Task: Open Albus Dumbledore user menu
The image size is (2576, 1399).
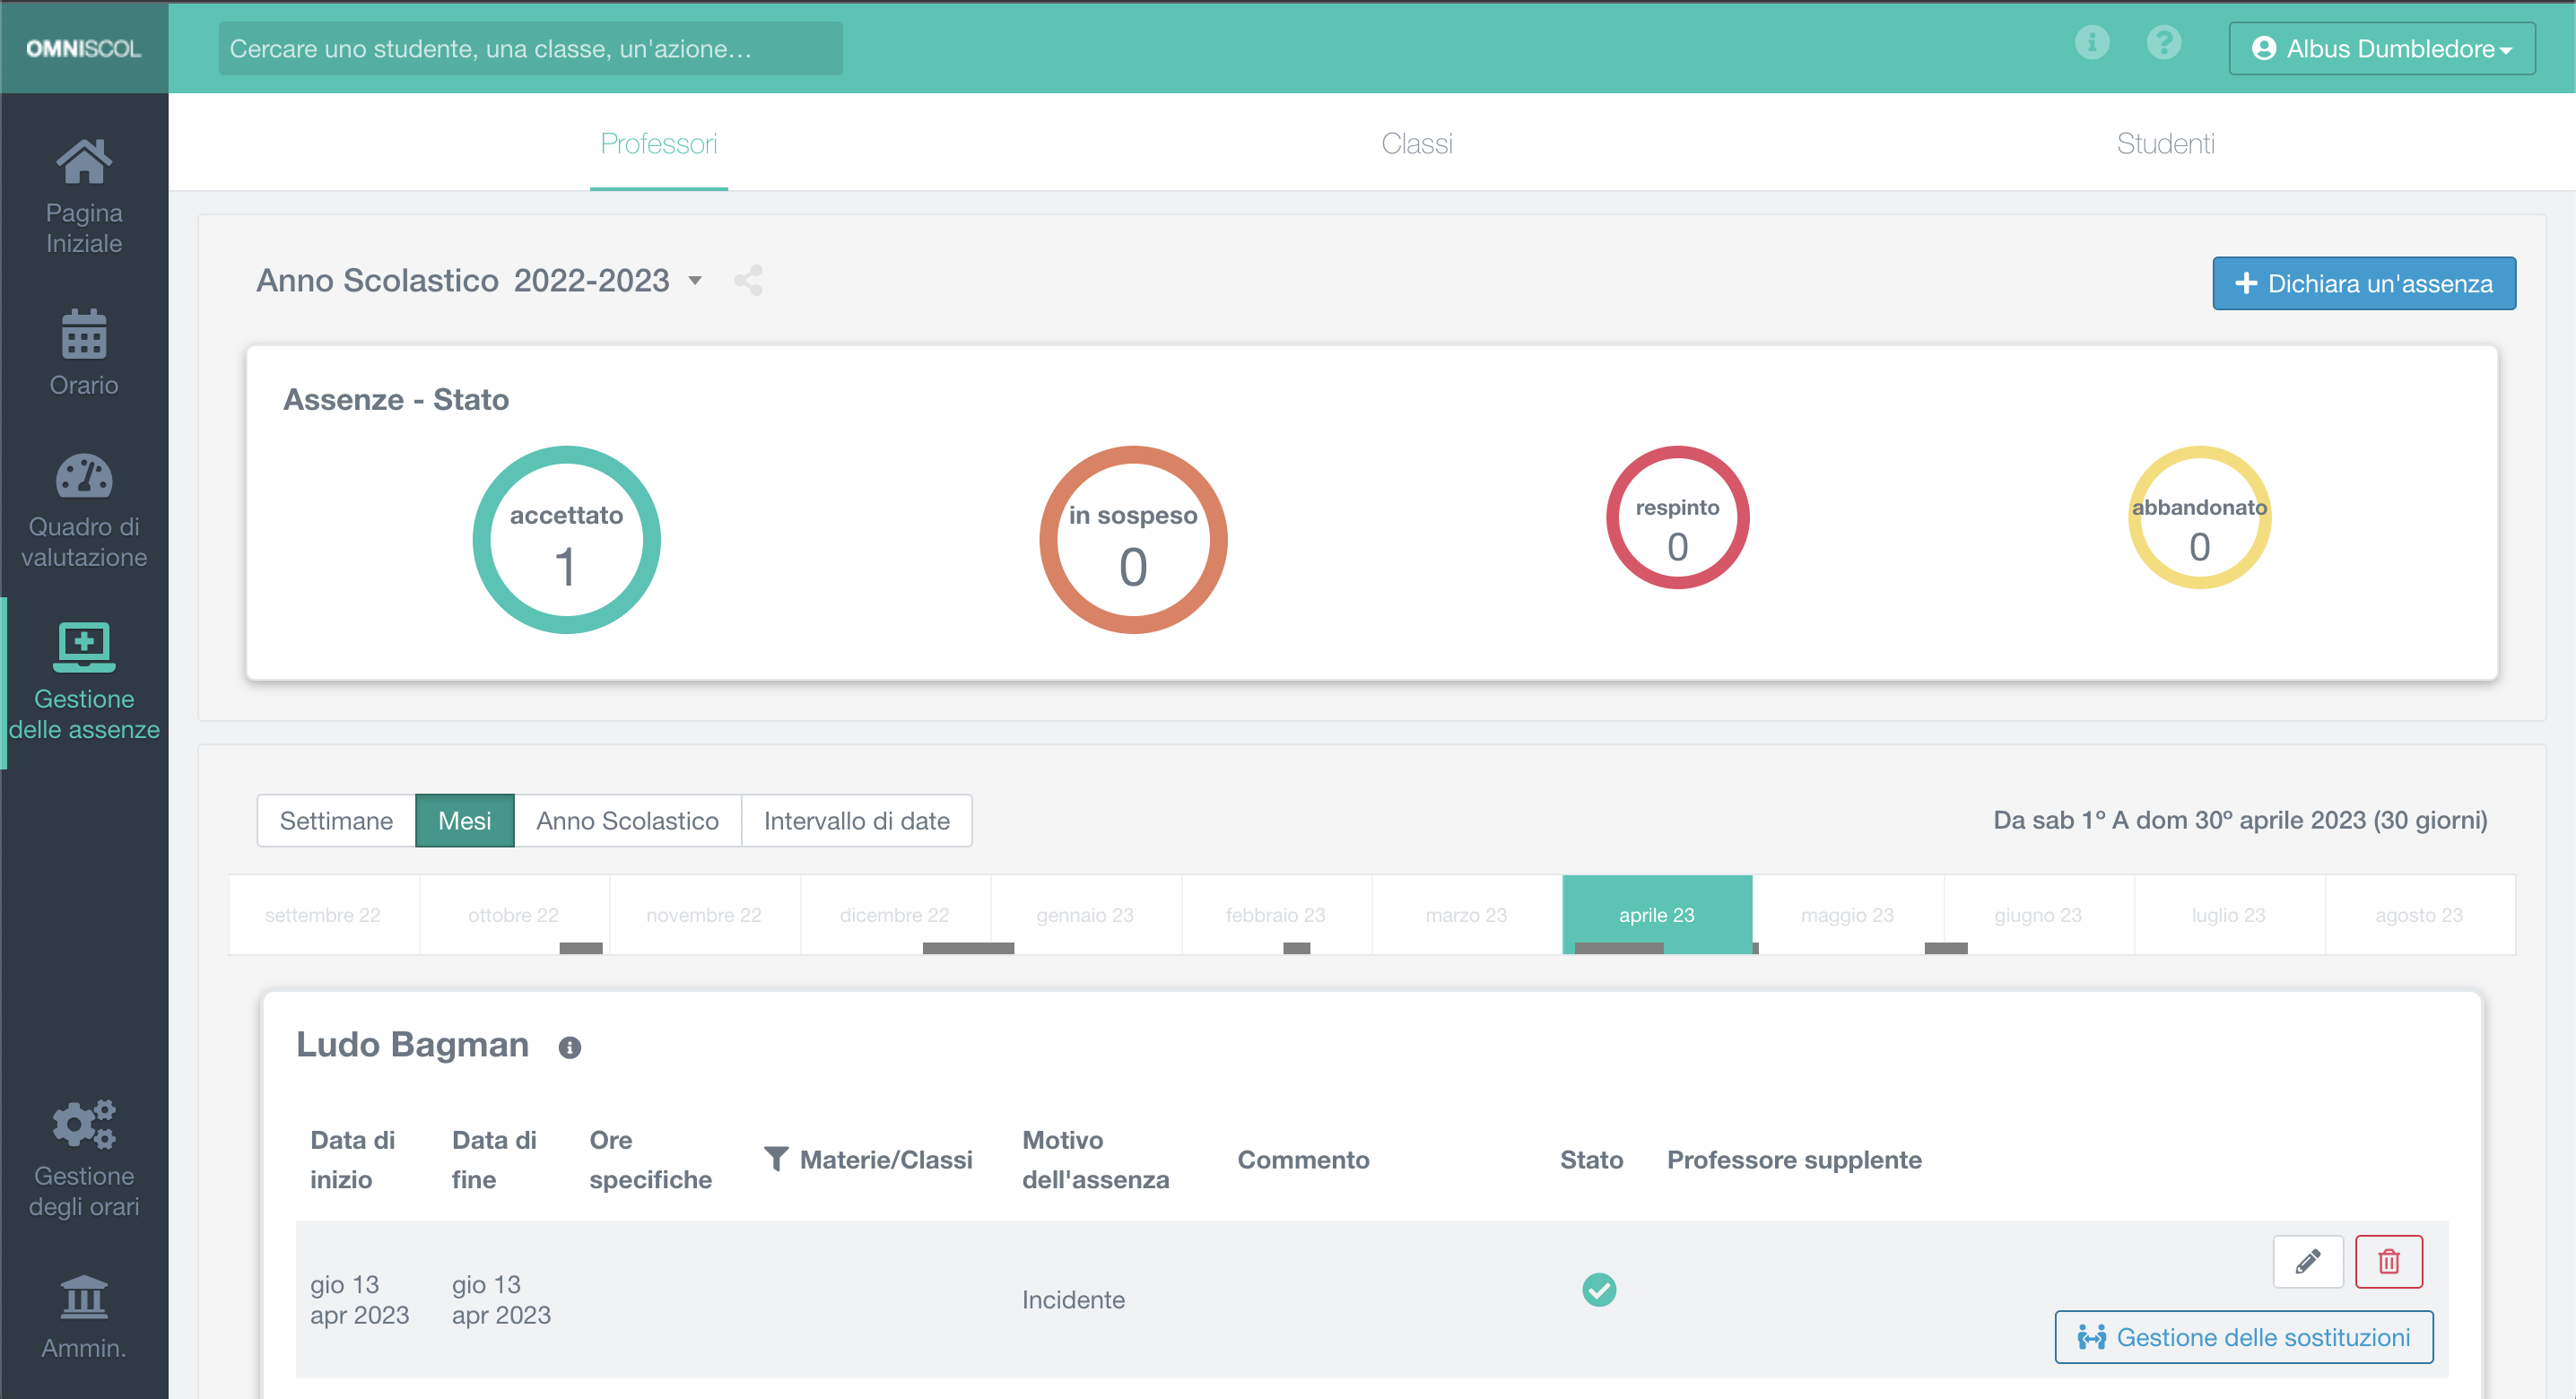Action: (x=2381, y=49)
